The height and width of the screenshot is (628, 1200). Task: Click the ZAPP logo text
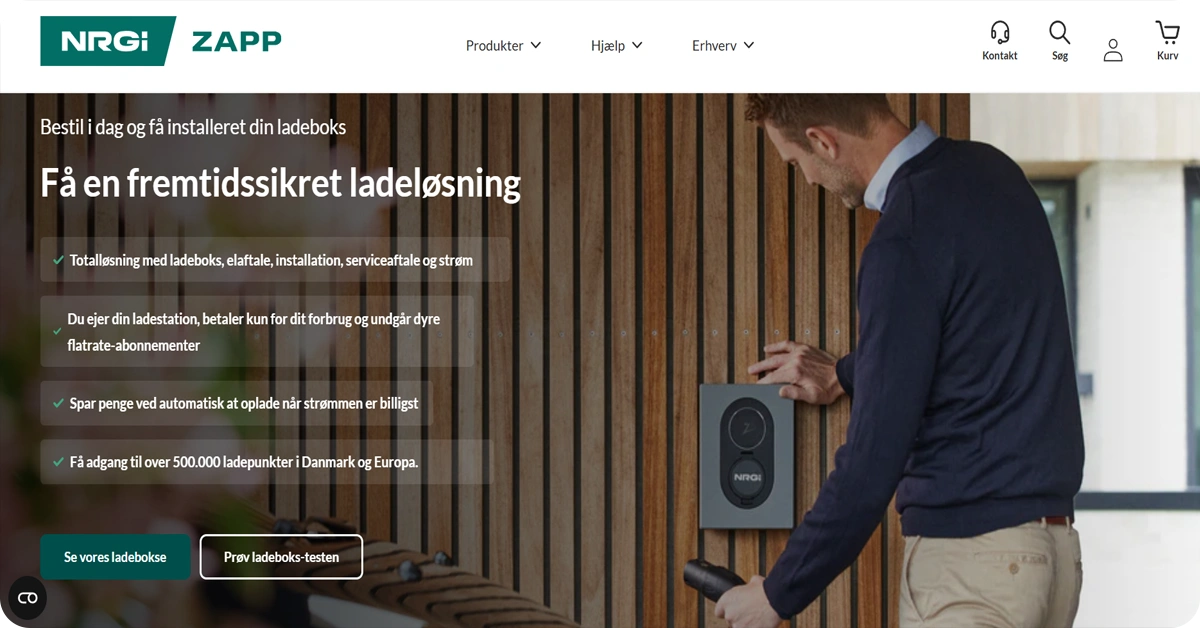coord(236,41)
